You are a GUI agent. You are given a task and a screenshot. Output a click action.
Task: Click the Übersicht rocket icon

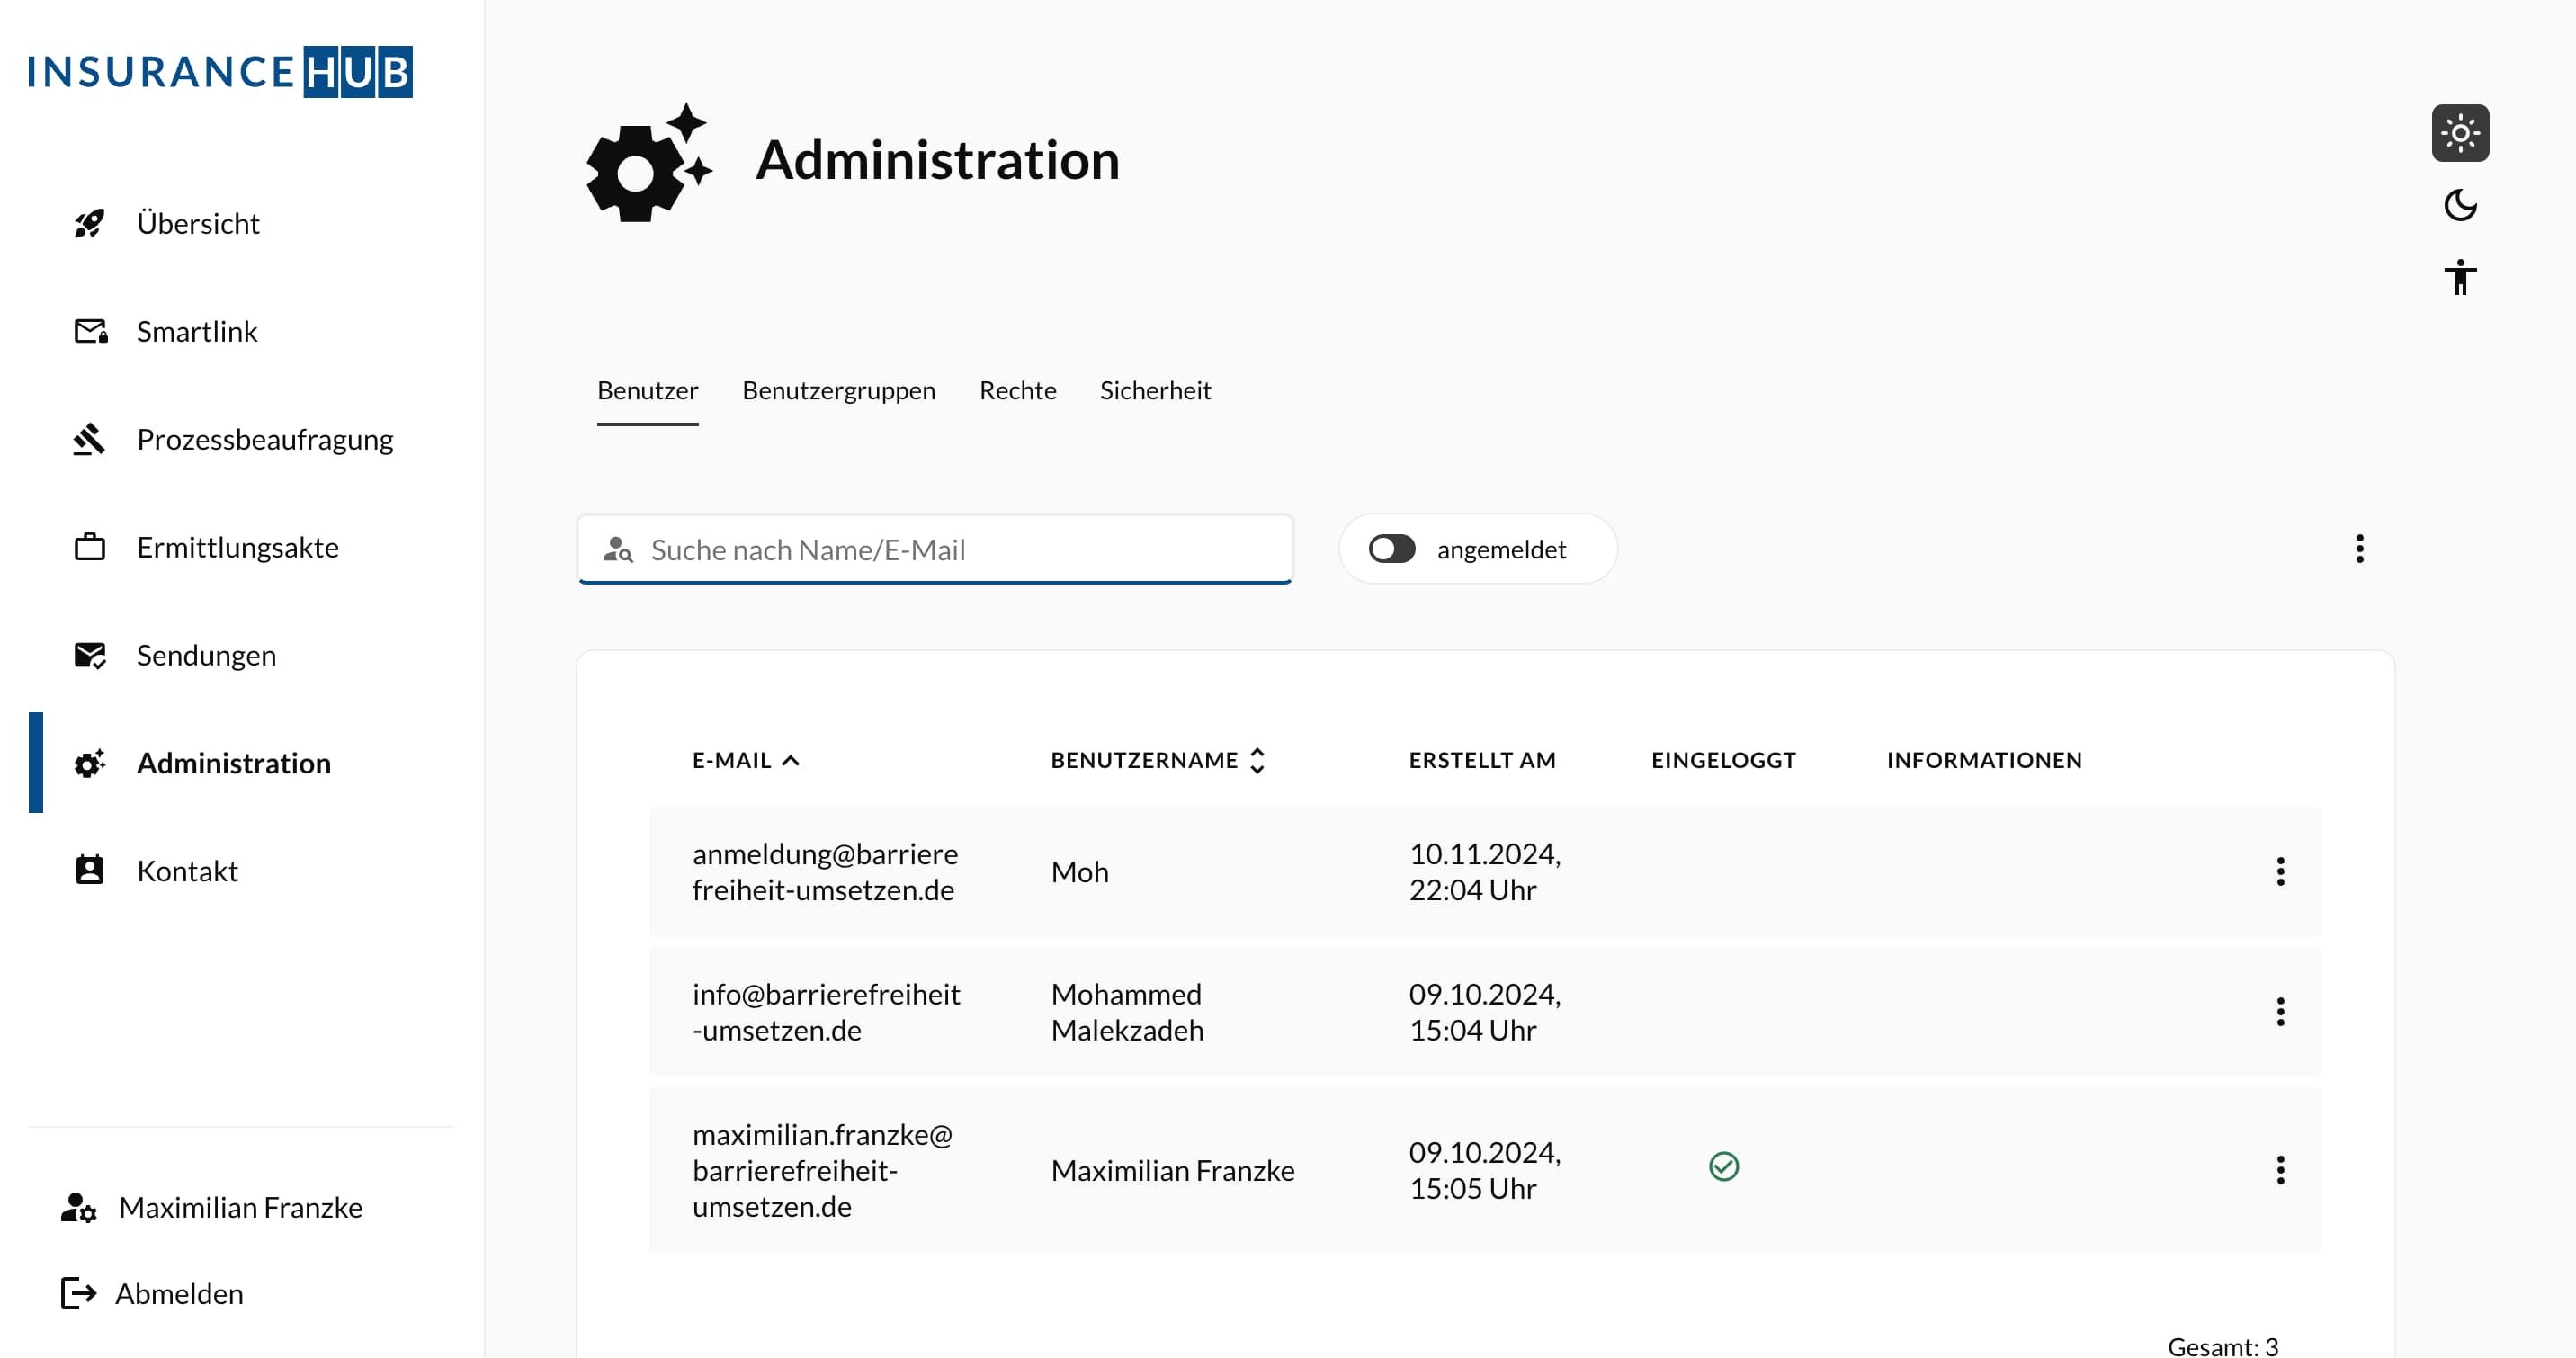(90, 223)
